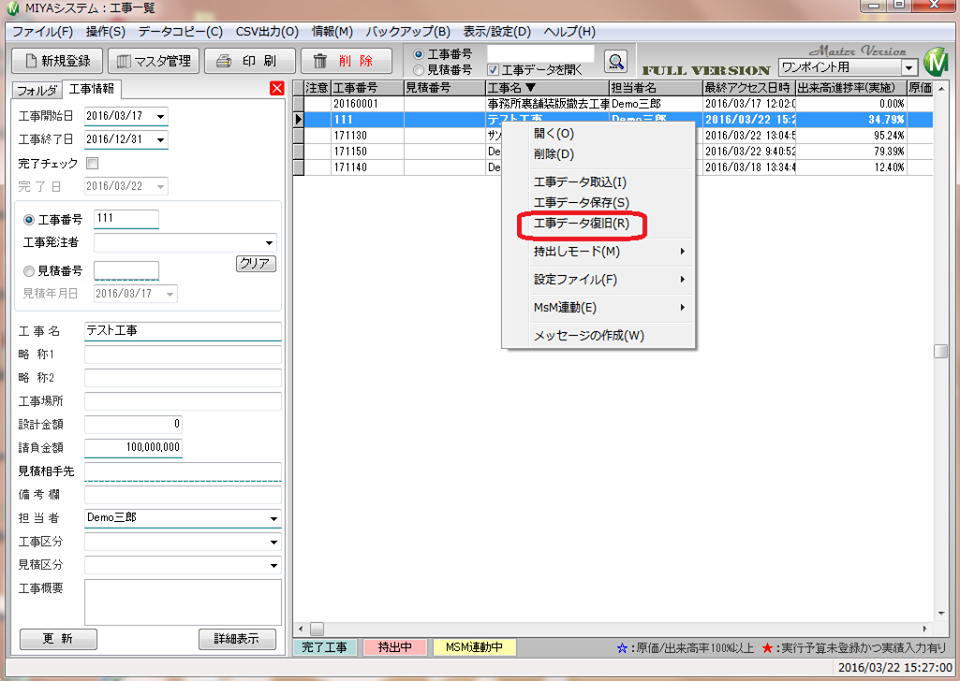Click the 持出中 pink legend
Viewport: 960px width, 681px height.
[x=395, y=647]
